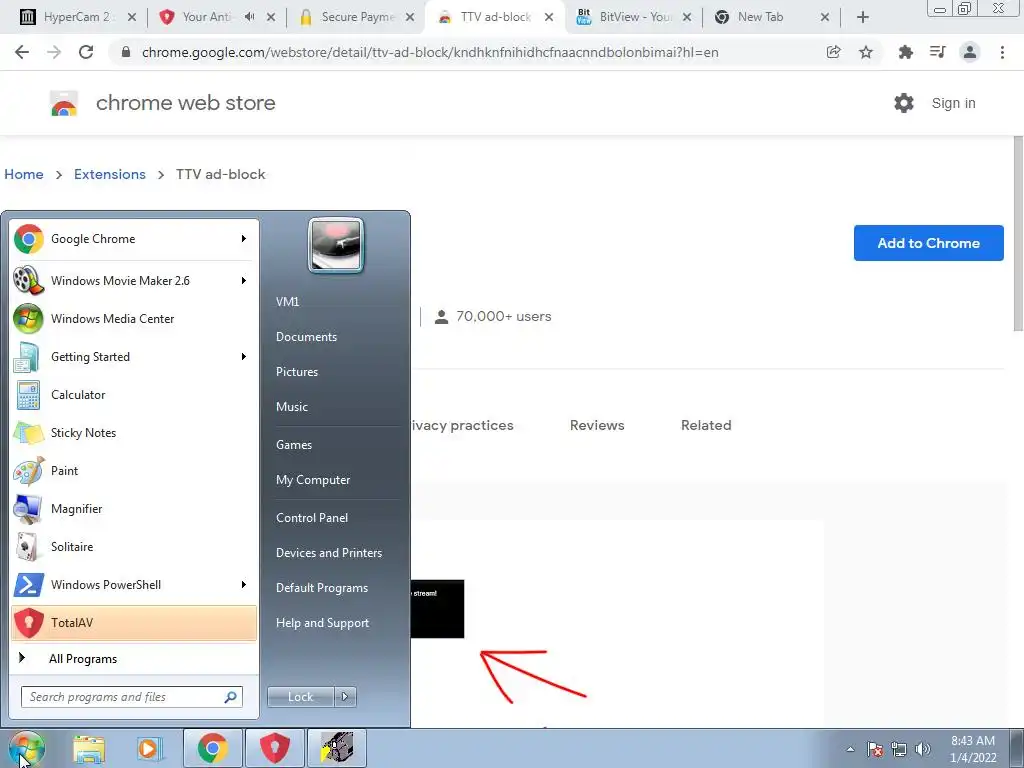Open media control icon in toolbar
The width and height of the screenshot is (1024, 768).
coord(937,52)
